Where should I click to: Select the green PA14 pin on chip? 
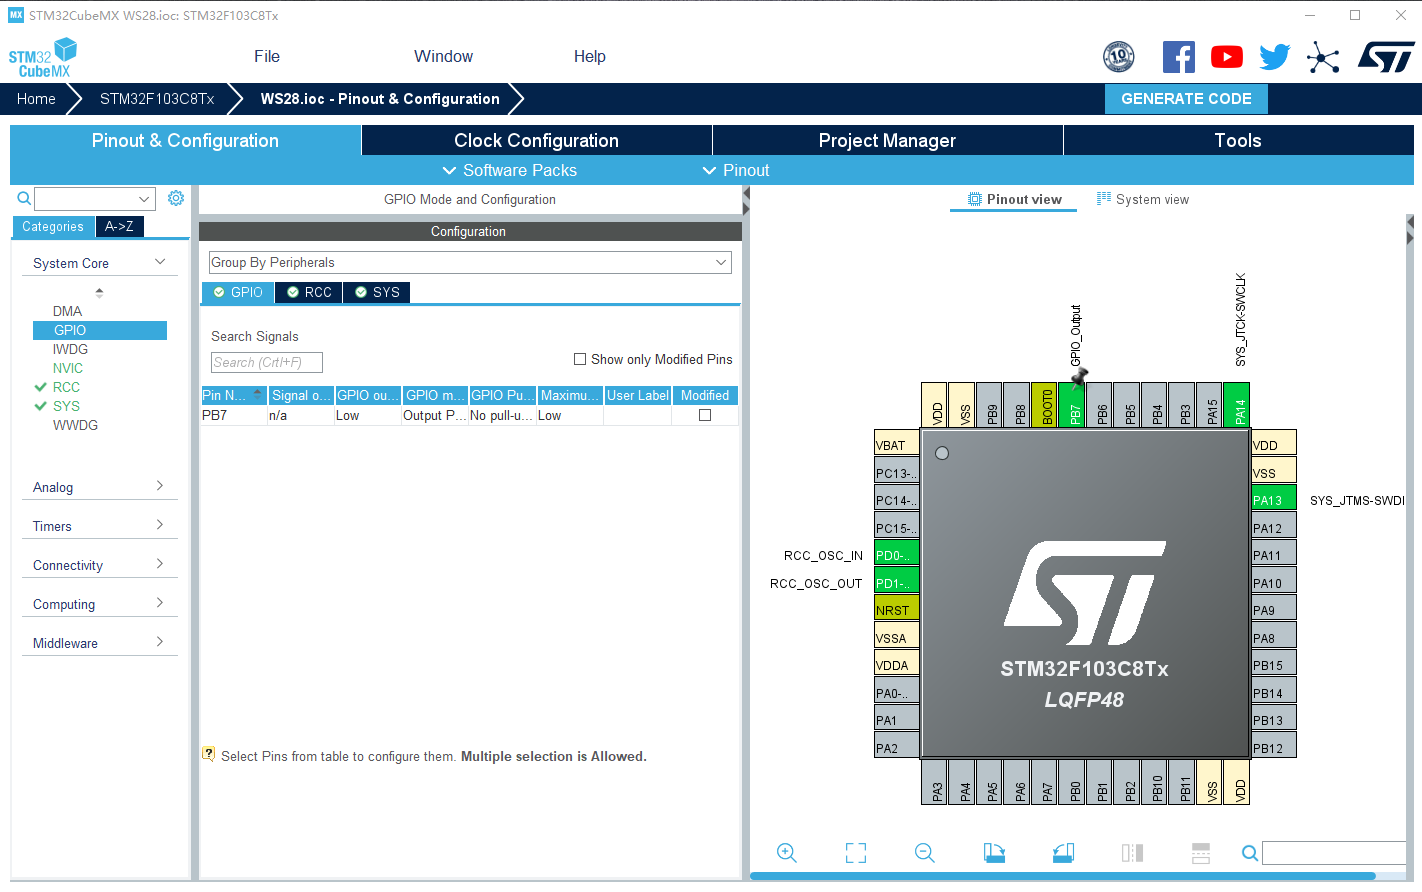1236,405
